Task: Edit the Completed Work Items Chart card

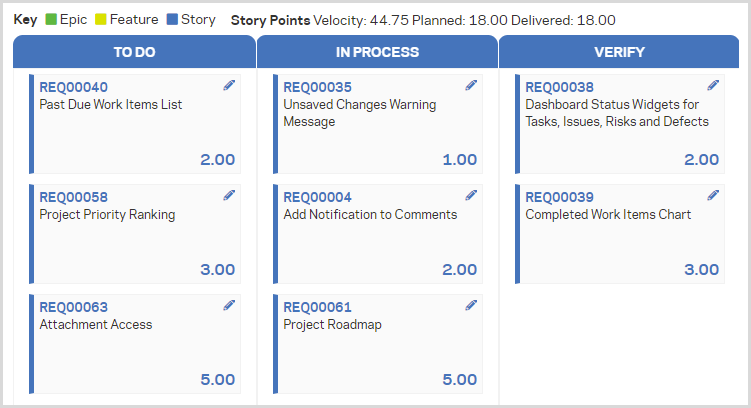Action: click(713, 195)
